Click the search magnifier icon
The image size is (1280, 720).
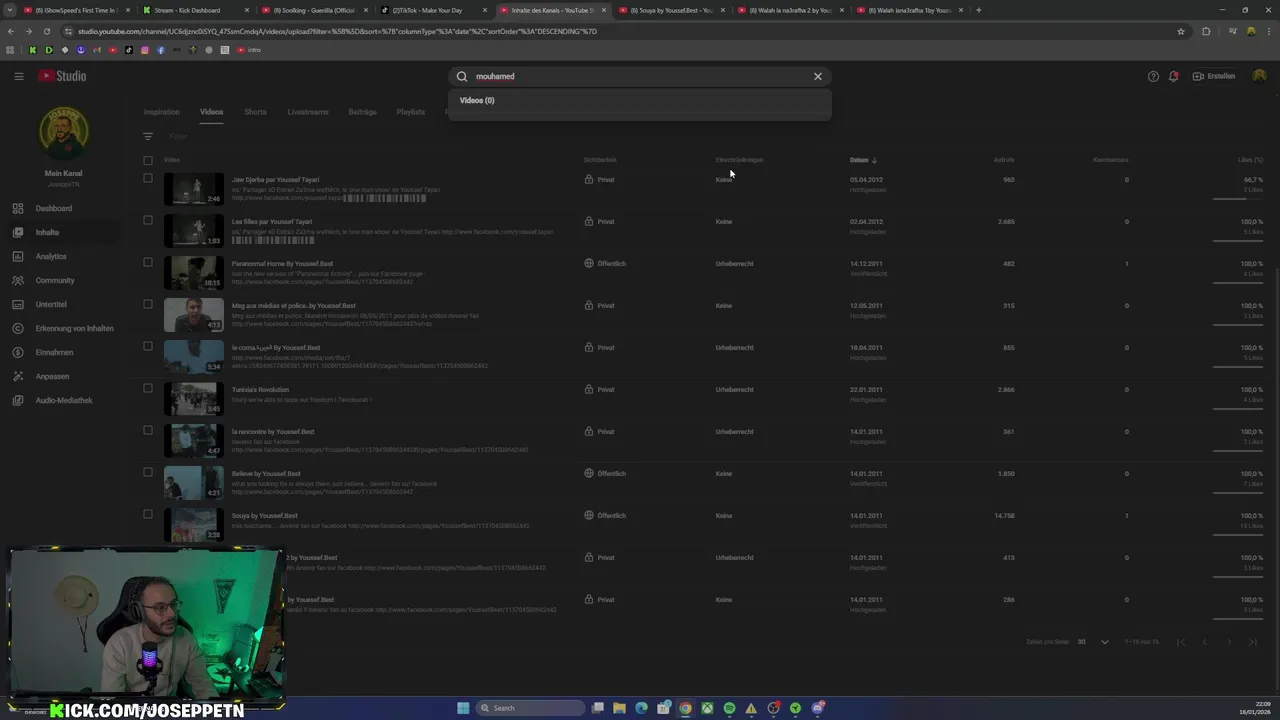[x=462, y=76]
